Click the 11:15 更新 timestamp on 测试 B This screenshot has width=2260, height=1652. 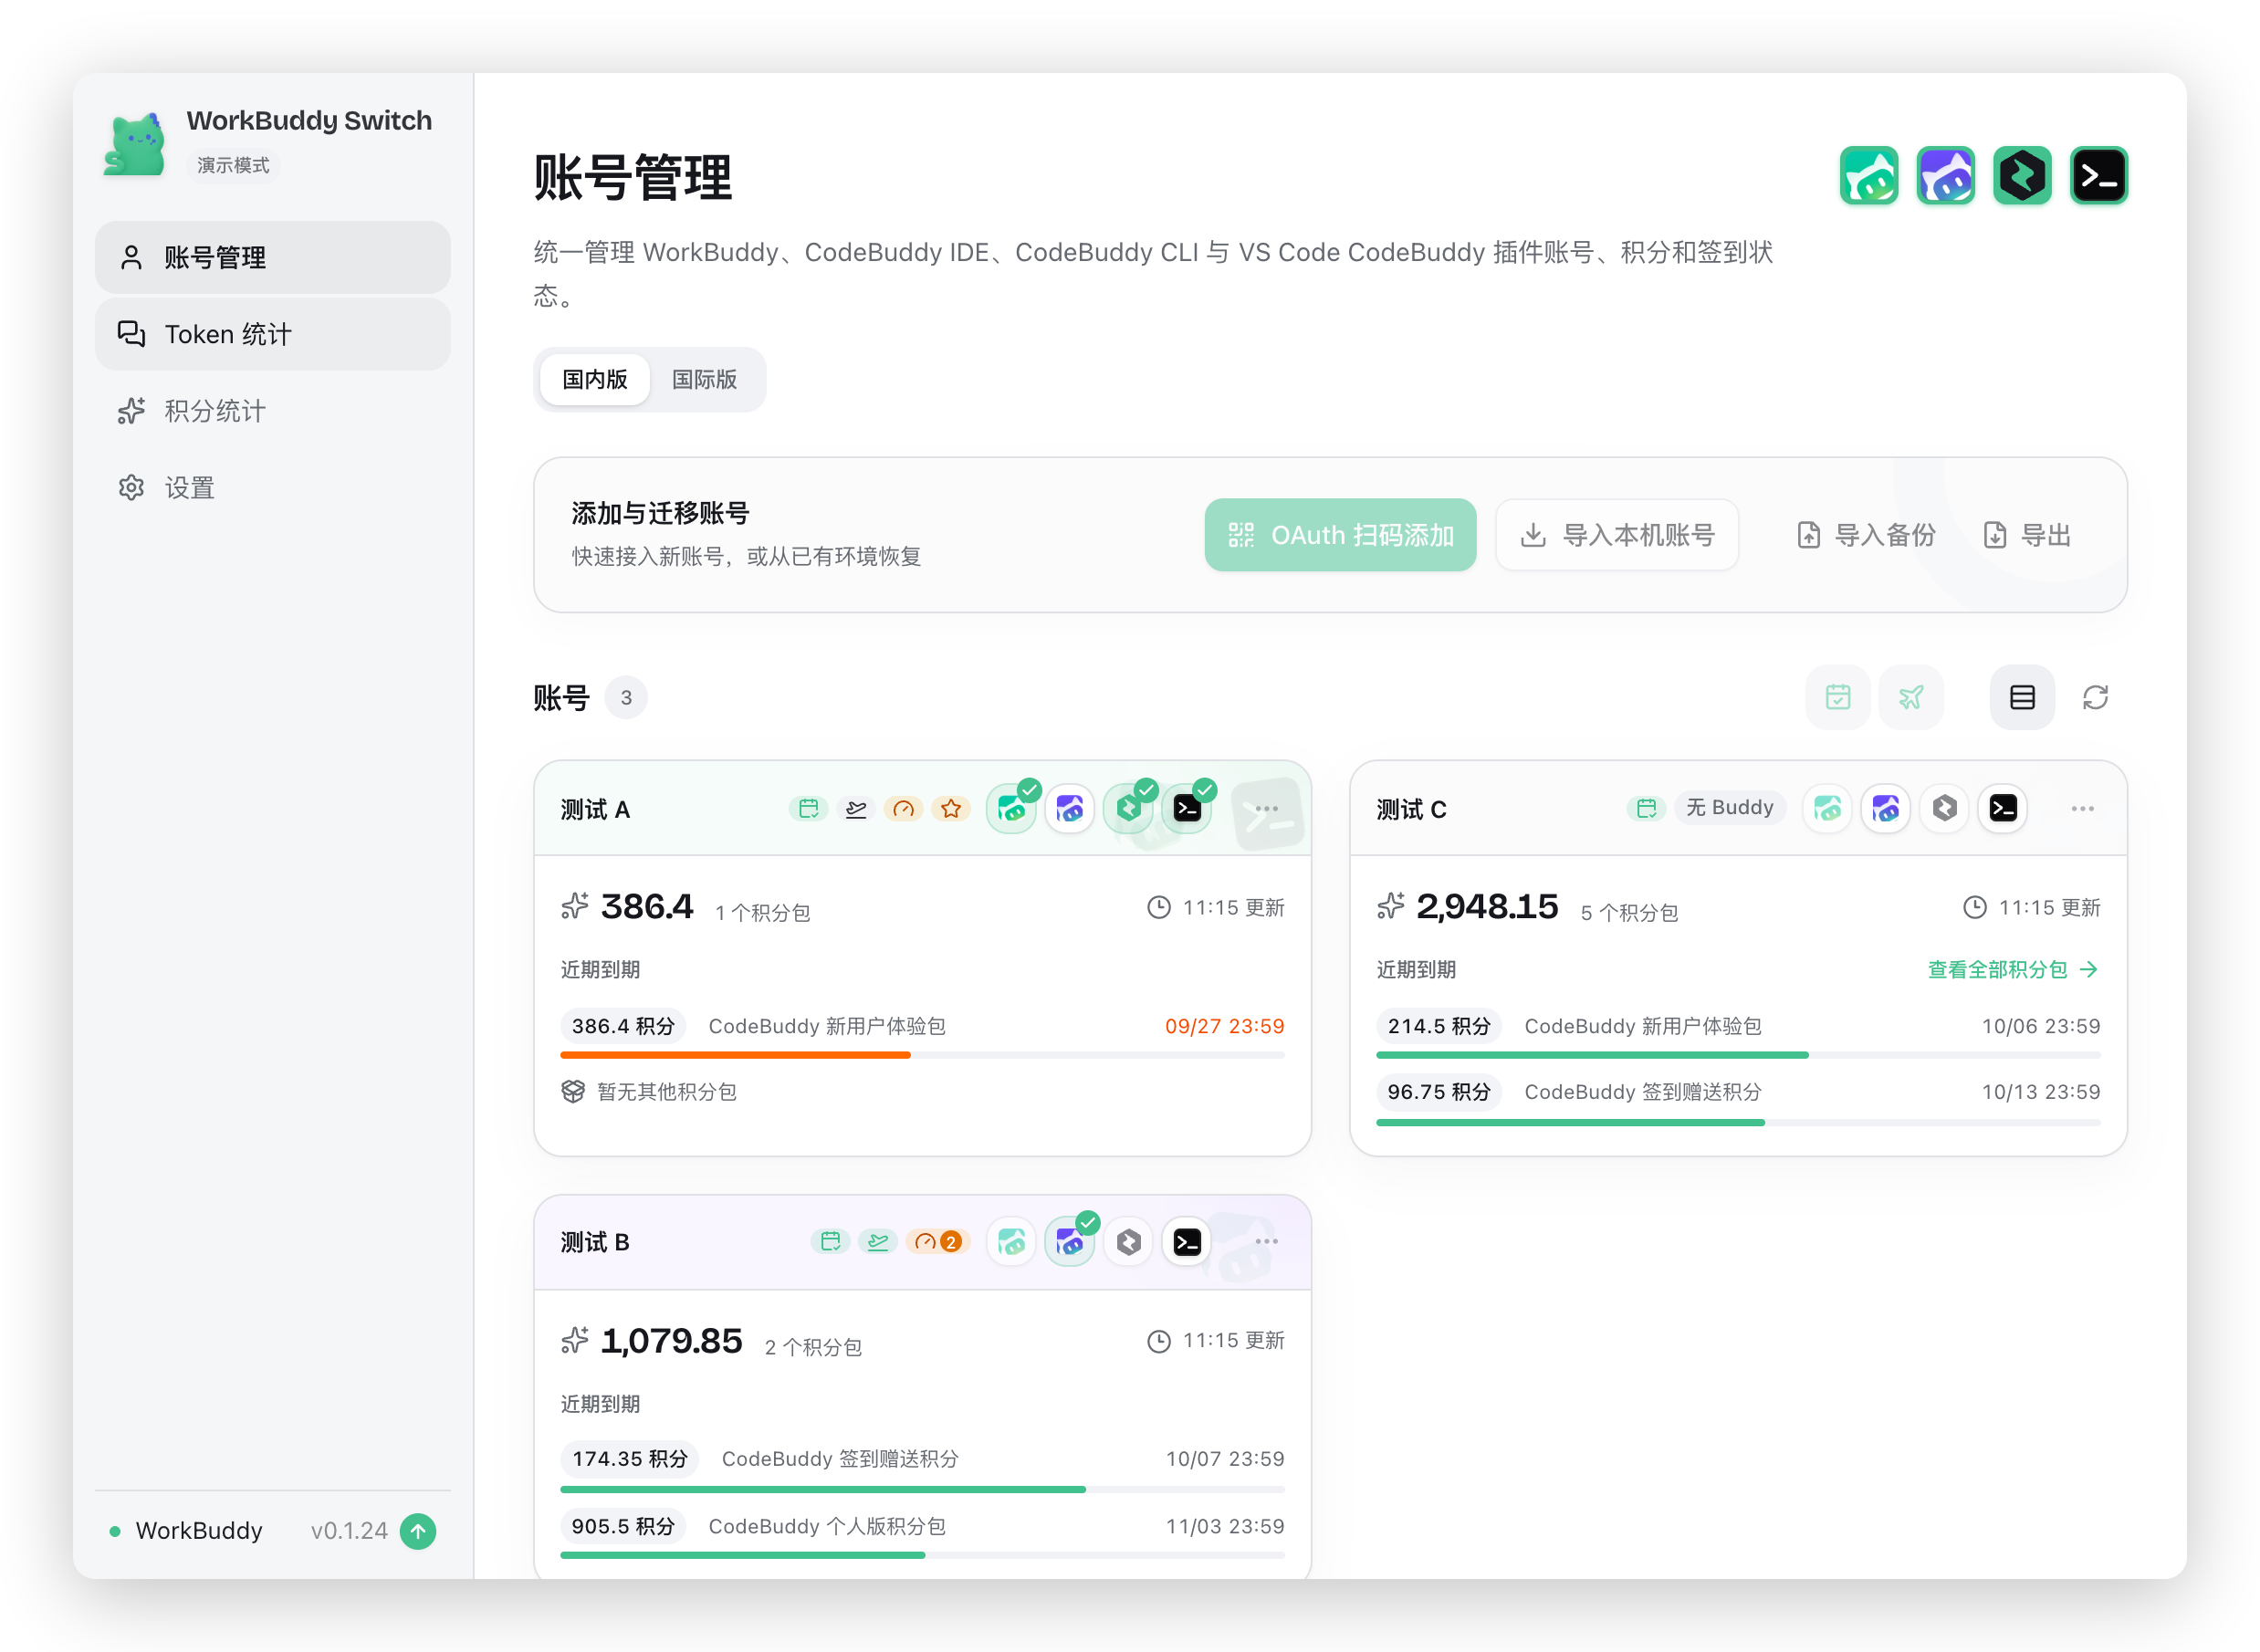pos(1215,1341)
